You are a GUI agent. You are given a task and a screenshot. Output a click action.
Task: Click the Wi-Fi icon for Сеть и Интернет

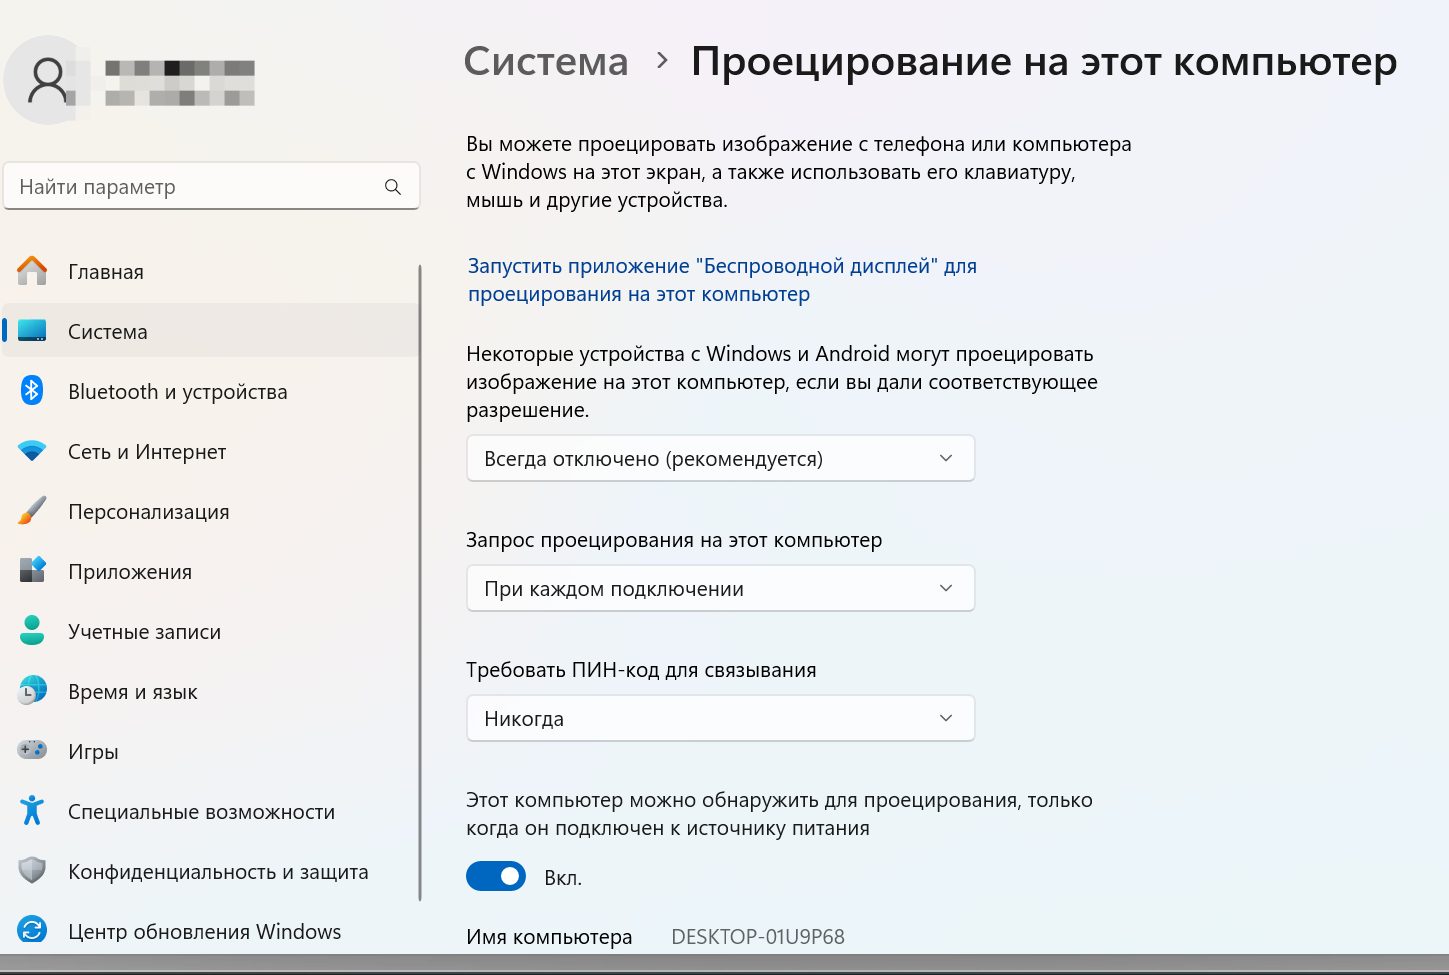32,451
